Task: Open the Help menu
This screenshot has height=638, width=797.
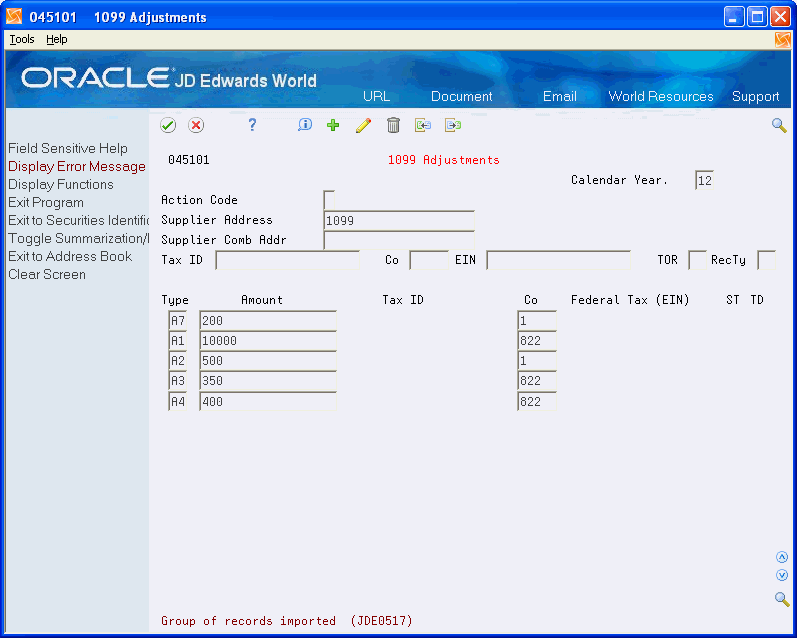Action: click(x=56, y=39)
